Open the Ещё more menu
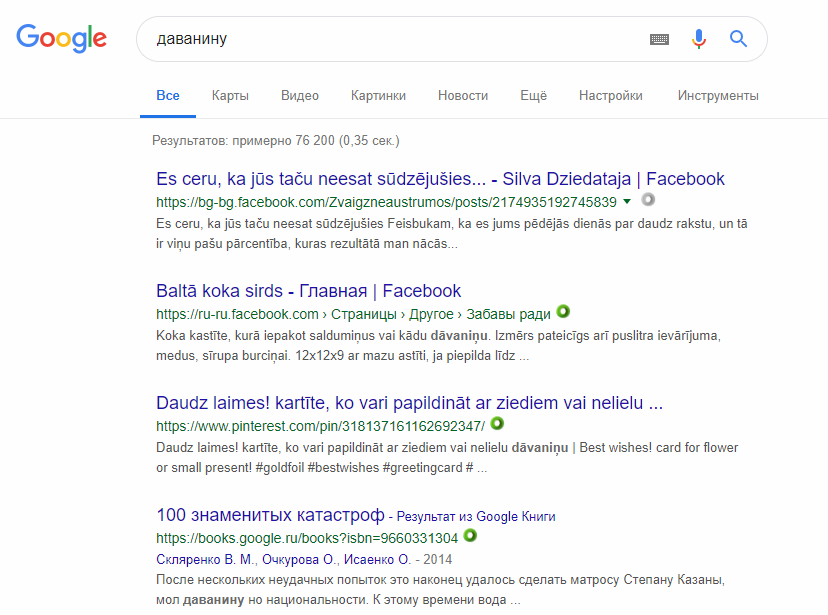 click(x=533, y=96)
